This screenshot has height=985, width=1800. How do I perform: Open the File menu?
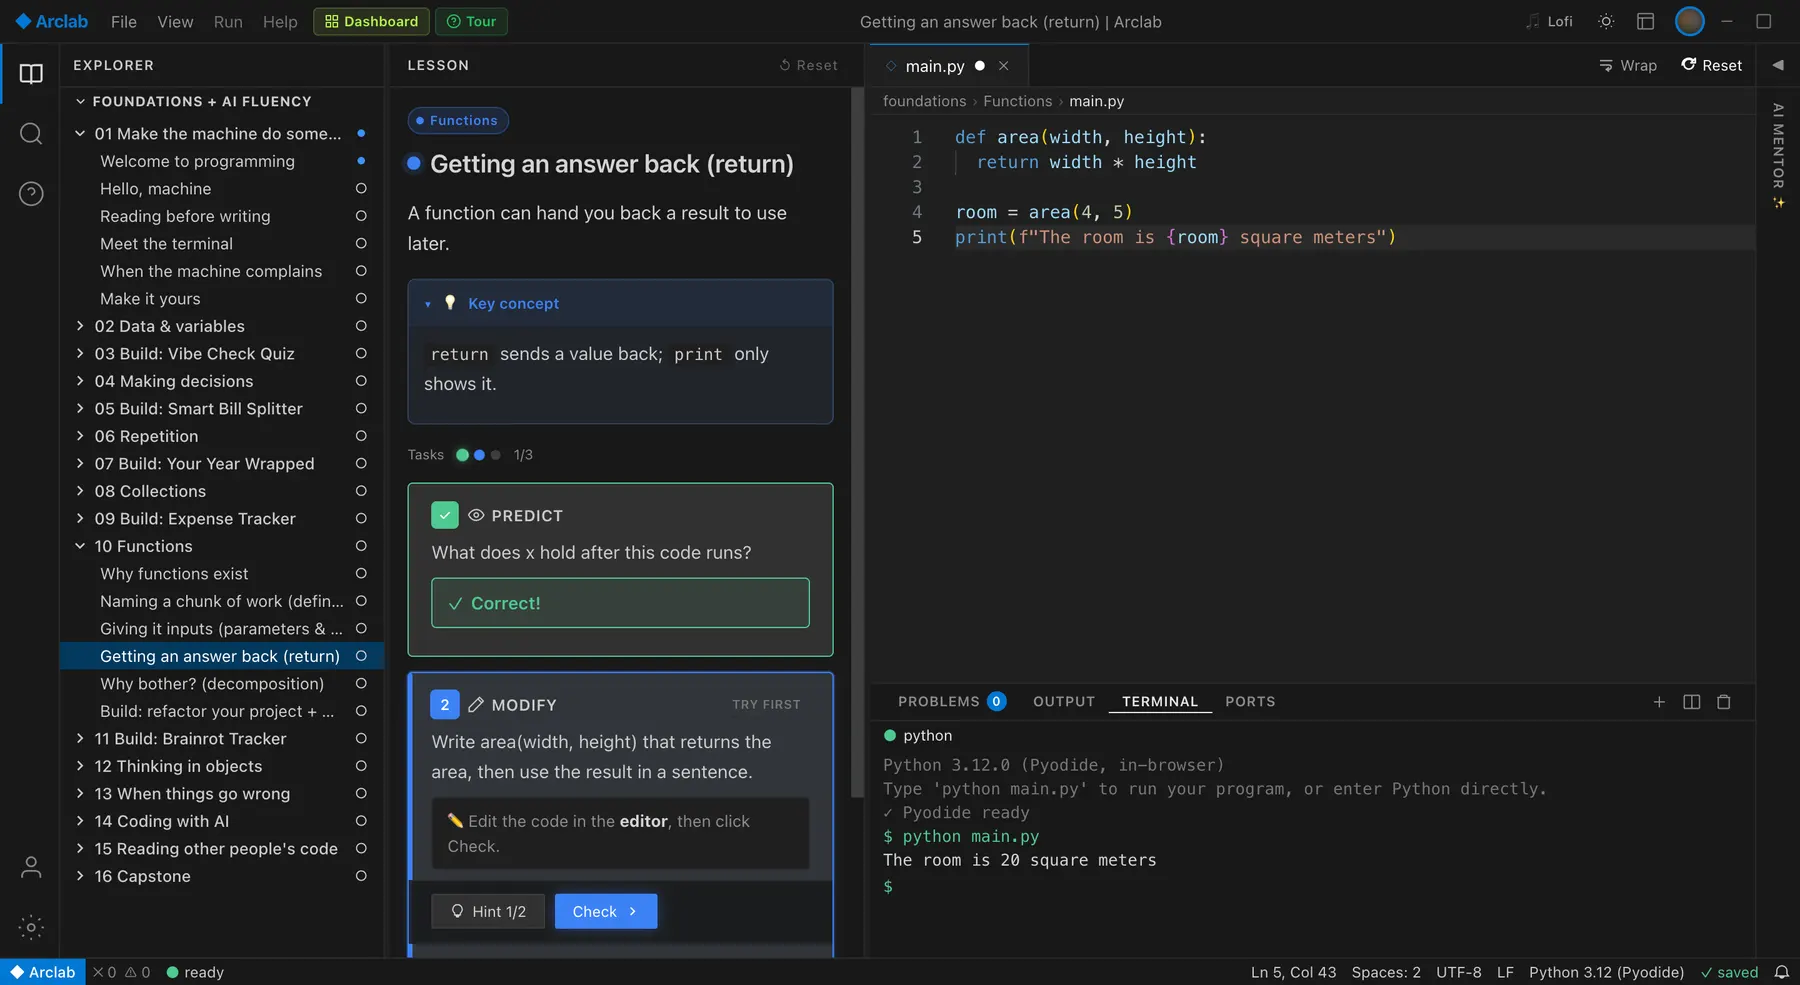(x=124, y=21)
